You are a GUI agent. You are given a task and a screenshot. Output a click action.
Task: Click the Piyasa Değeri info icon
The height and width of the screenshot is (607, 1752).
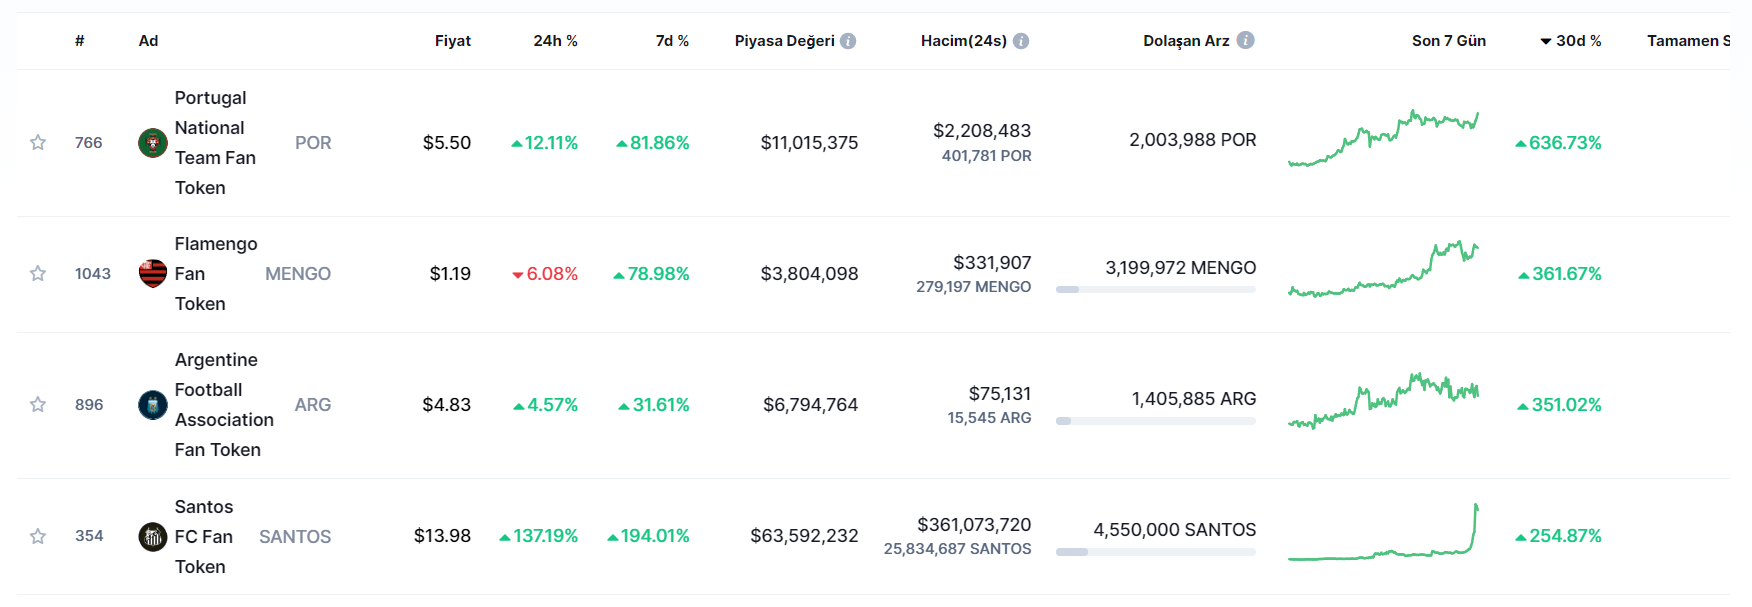(x=848, y=41)
